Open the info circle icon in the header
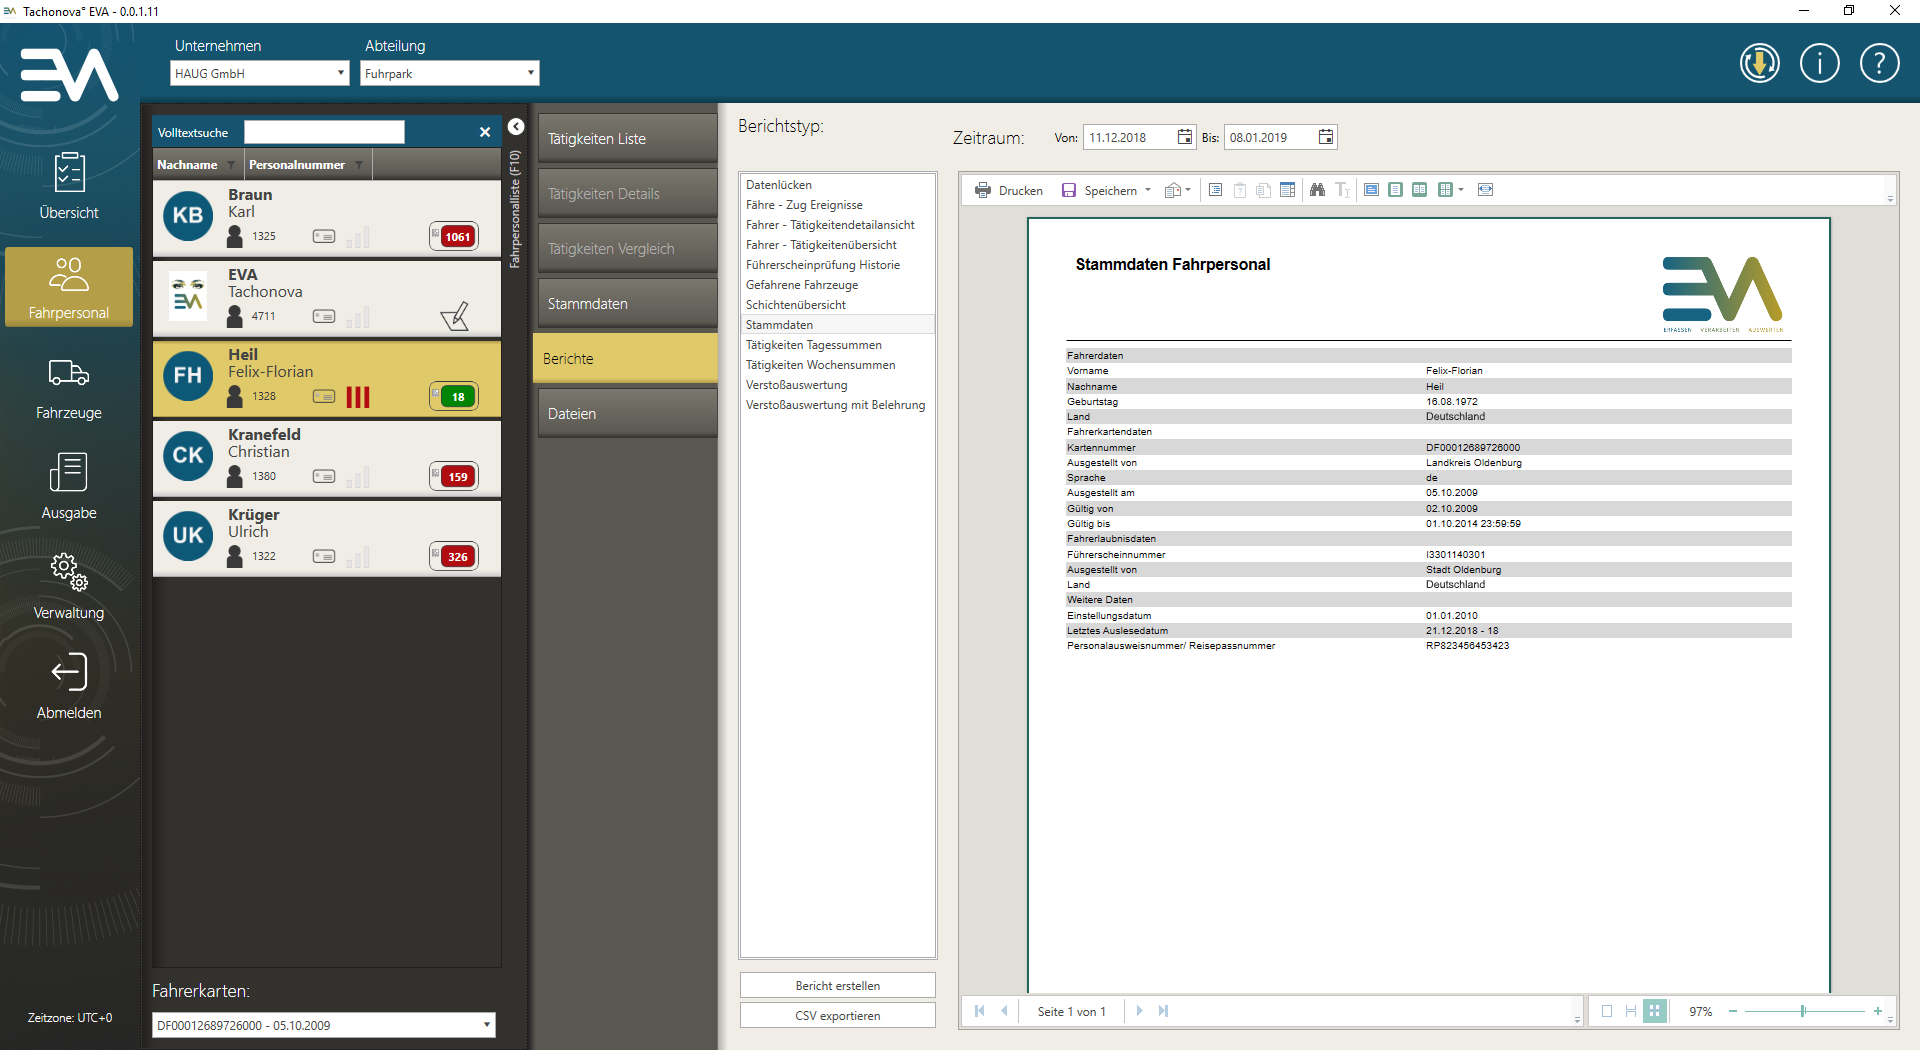Viewport: 1920px width, 1050px height. click(x=1819, y=64)
